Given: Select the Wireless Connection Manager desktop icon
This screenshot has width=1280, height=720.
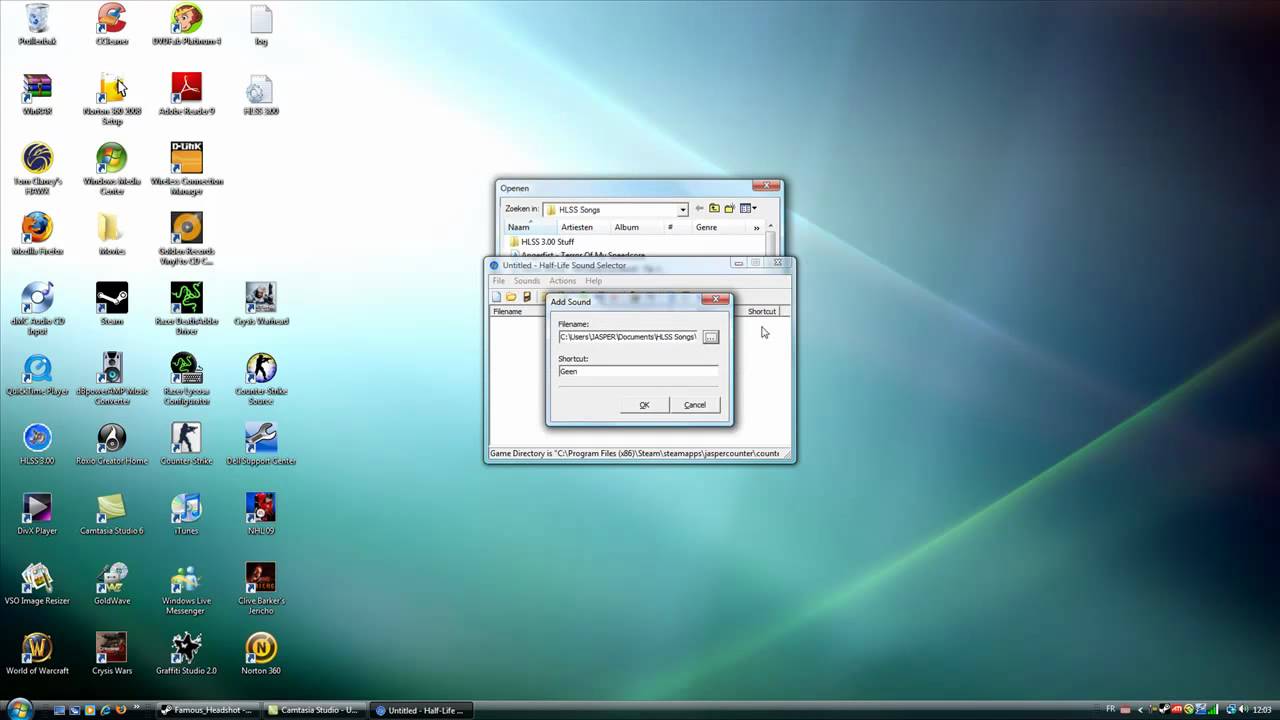Looking at the screenshot, I should (186, 168).
